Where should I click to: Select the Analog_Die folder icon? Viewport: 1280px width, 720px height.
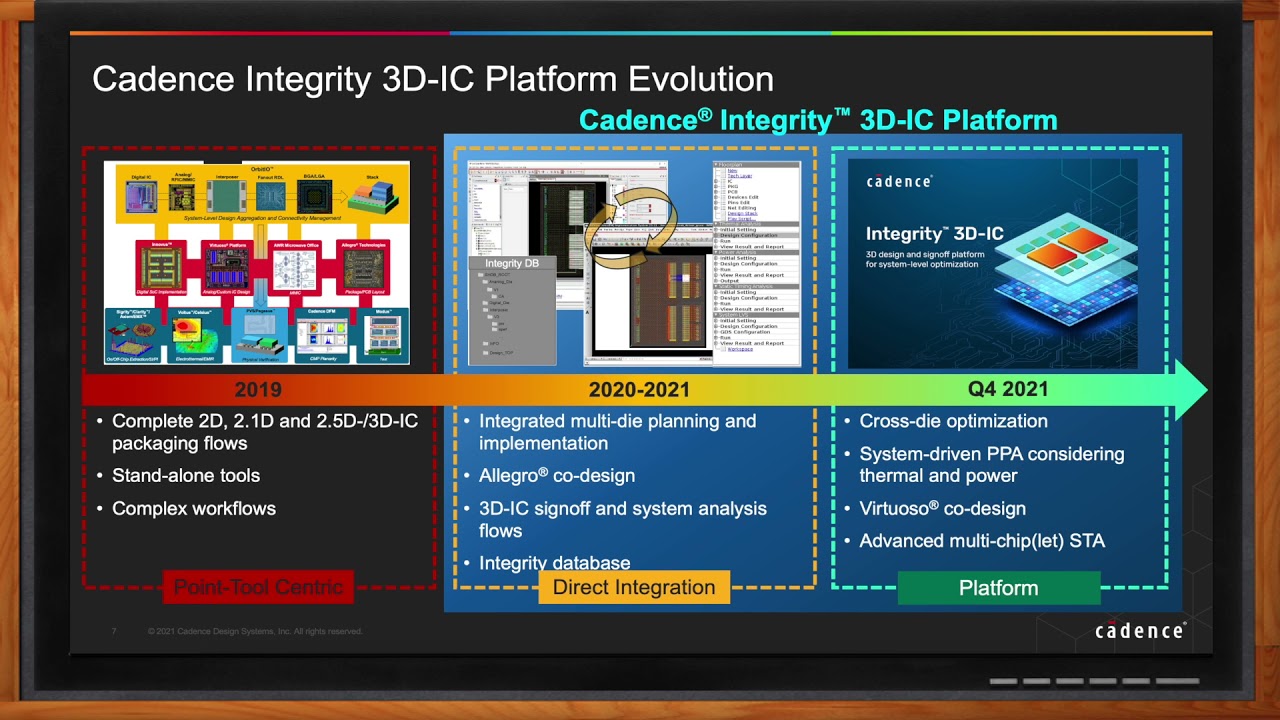point(485,282)
